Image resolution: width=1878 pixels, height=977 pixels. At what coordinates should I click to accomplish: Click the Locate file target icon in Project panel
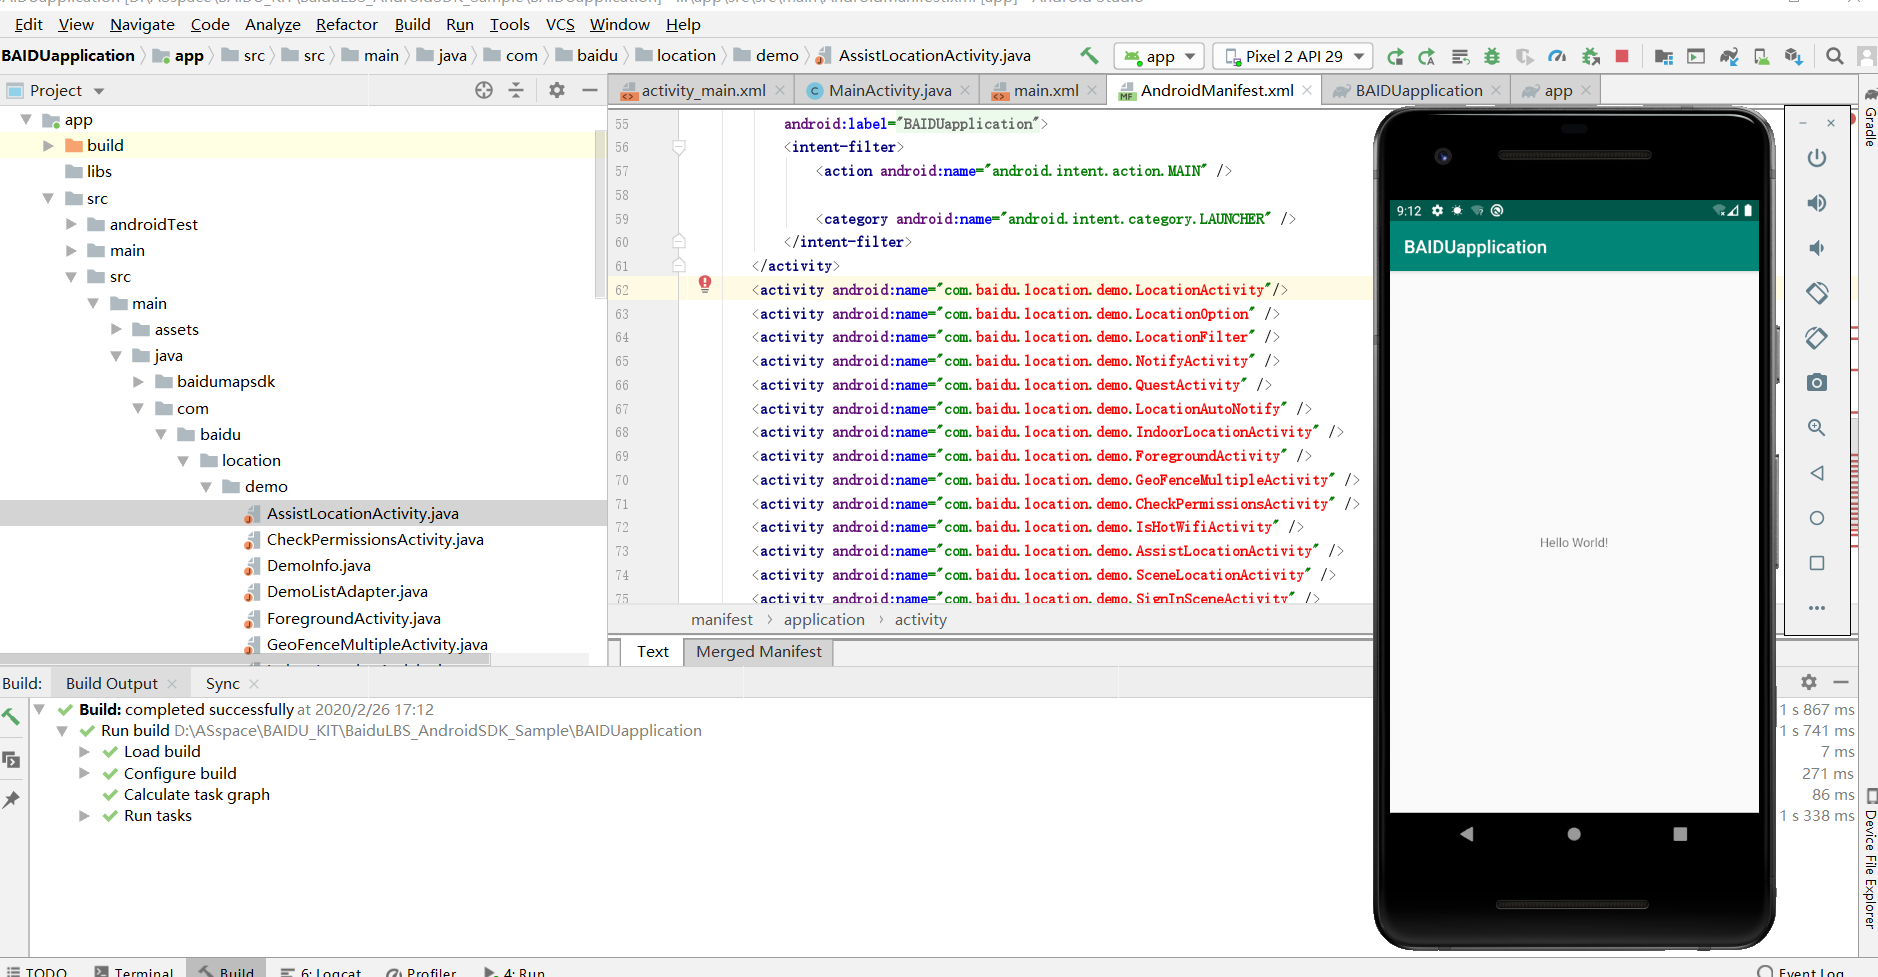(484, 90)
